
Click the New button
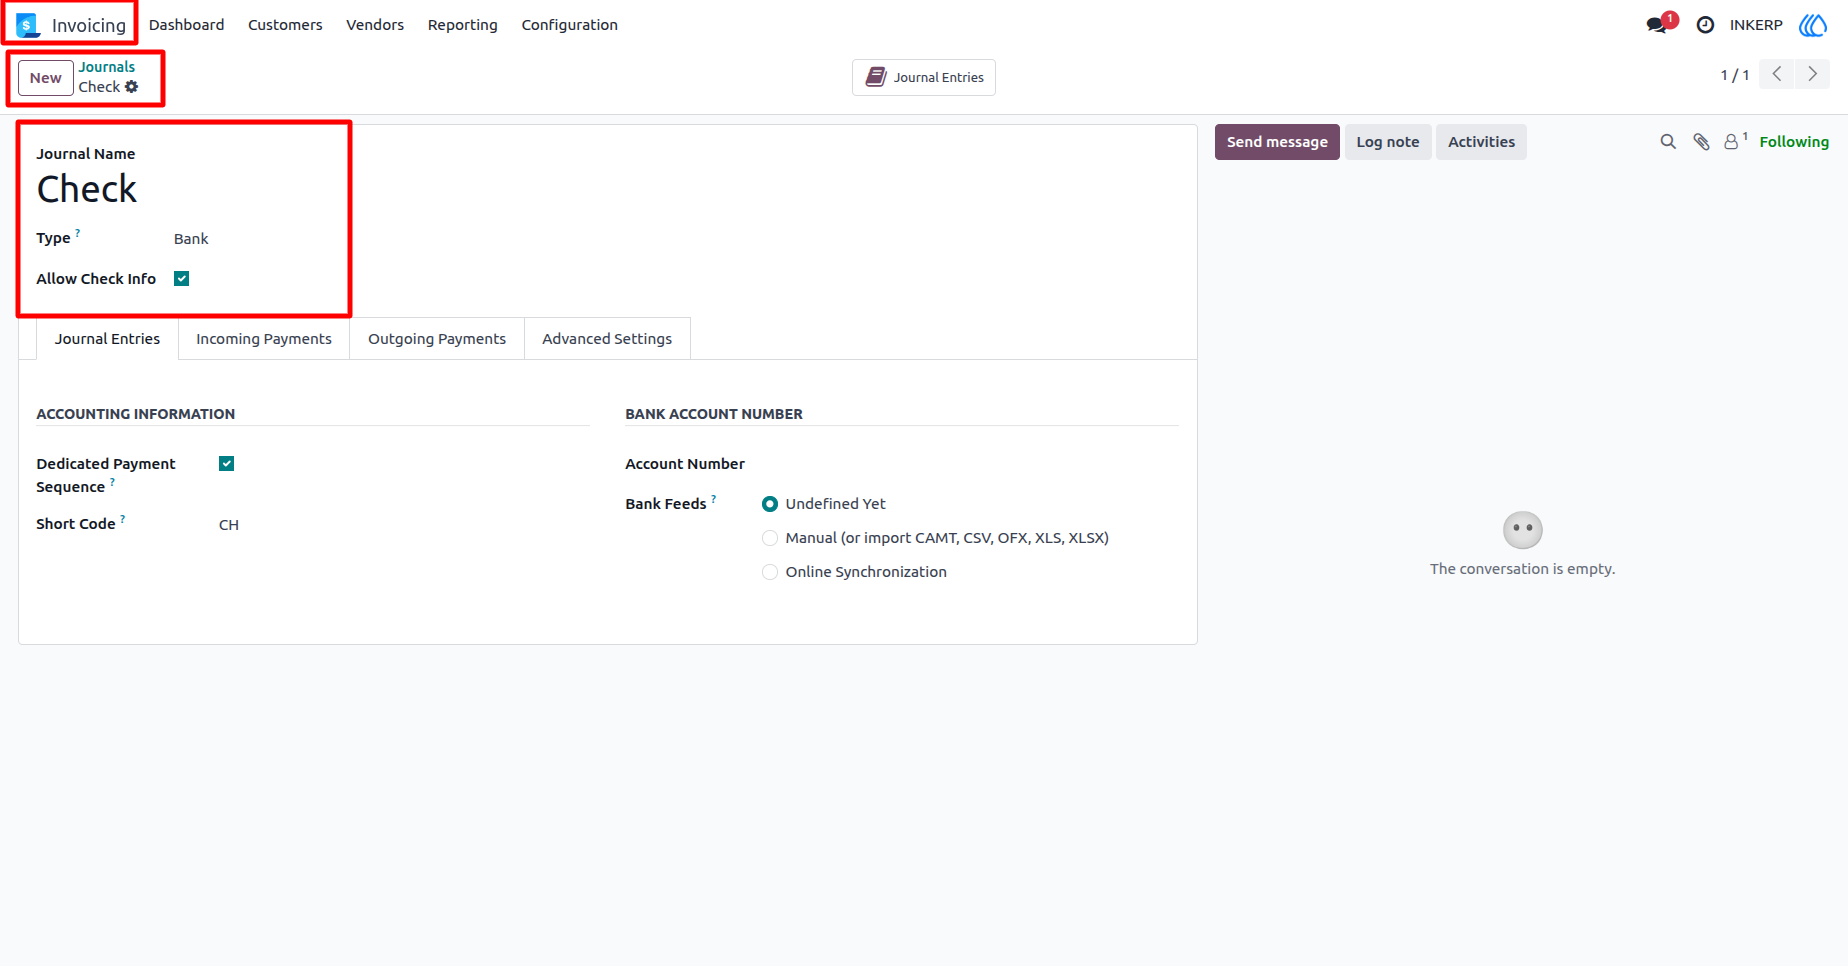pos(46,78)
